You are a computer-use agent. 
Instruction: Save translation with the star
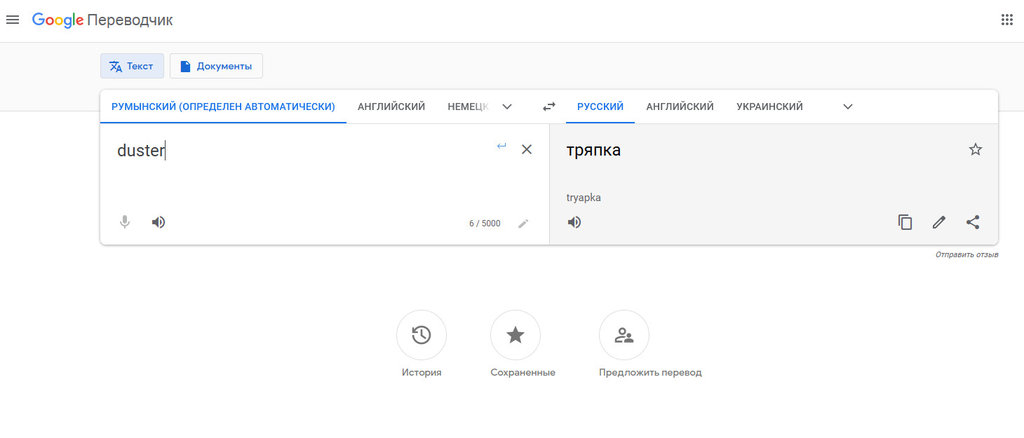[975, 149]
